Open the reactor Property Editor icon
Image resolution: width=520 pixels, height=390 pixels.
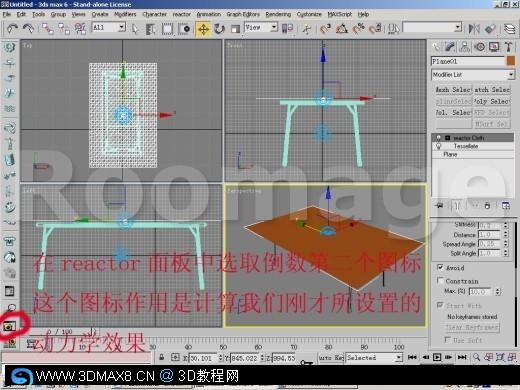(x=9, y=291)
